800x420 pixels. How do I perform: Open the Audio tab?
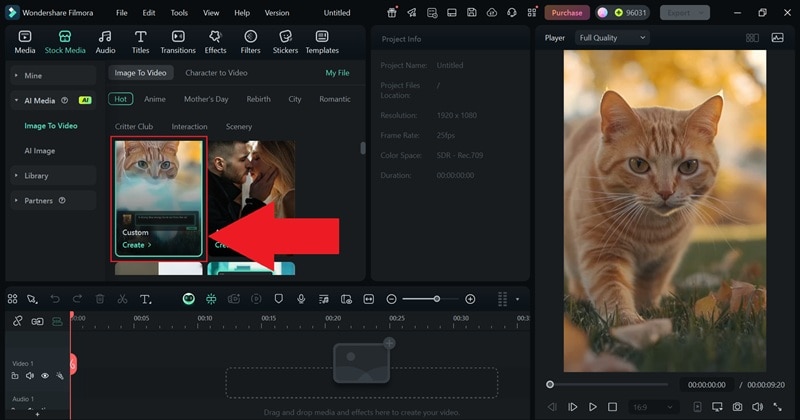[x=105, y=42]
